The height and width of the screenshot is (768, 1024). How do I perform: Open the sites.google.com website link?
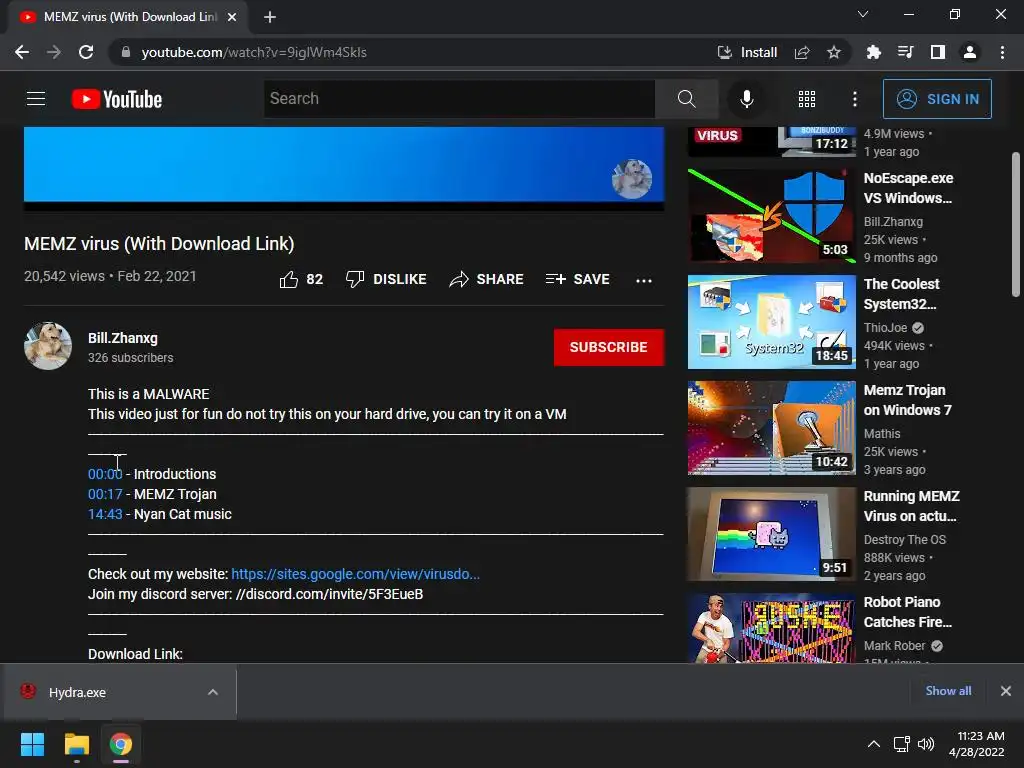coord(355,574)
